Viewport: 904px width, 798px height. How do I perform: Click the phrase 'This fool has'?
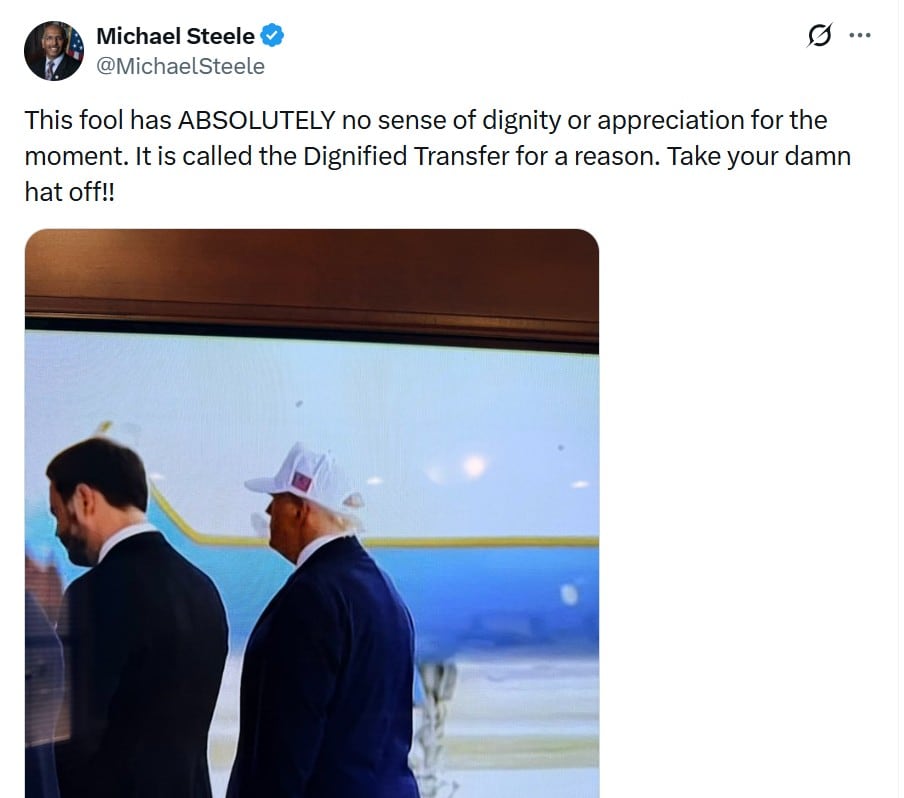pos(98,121)
